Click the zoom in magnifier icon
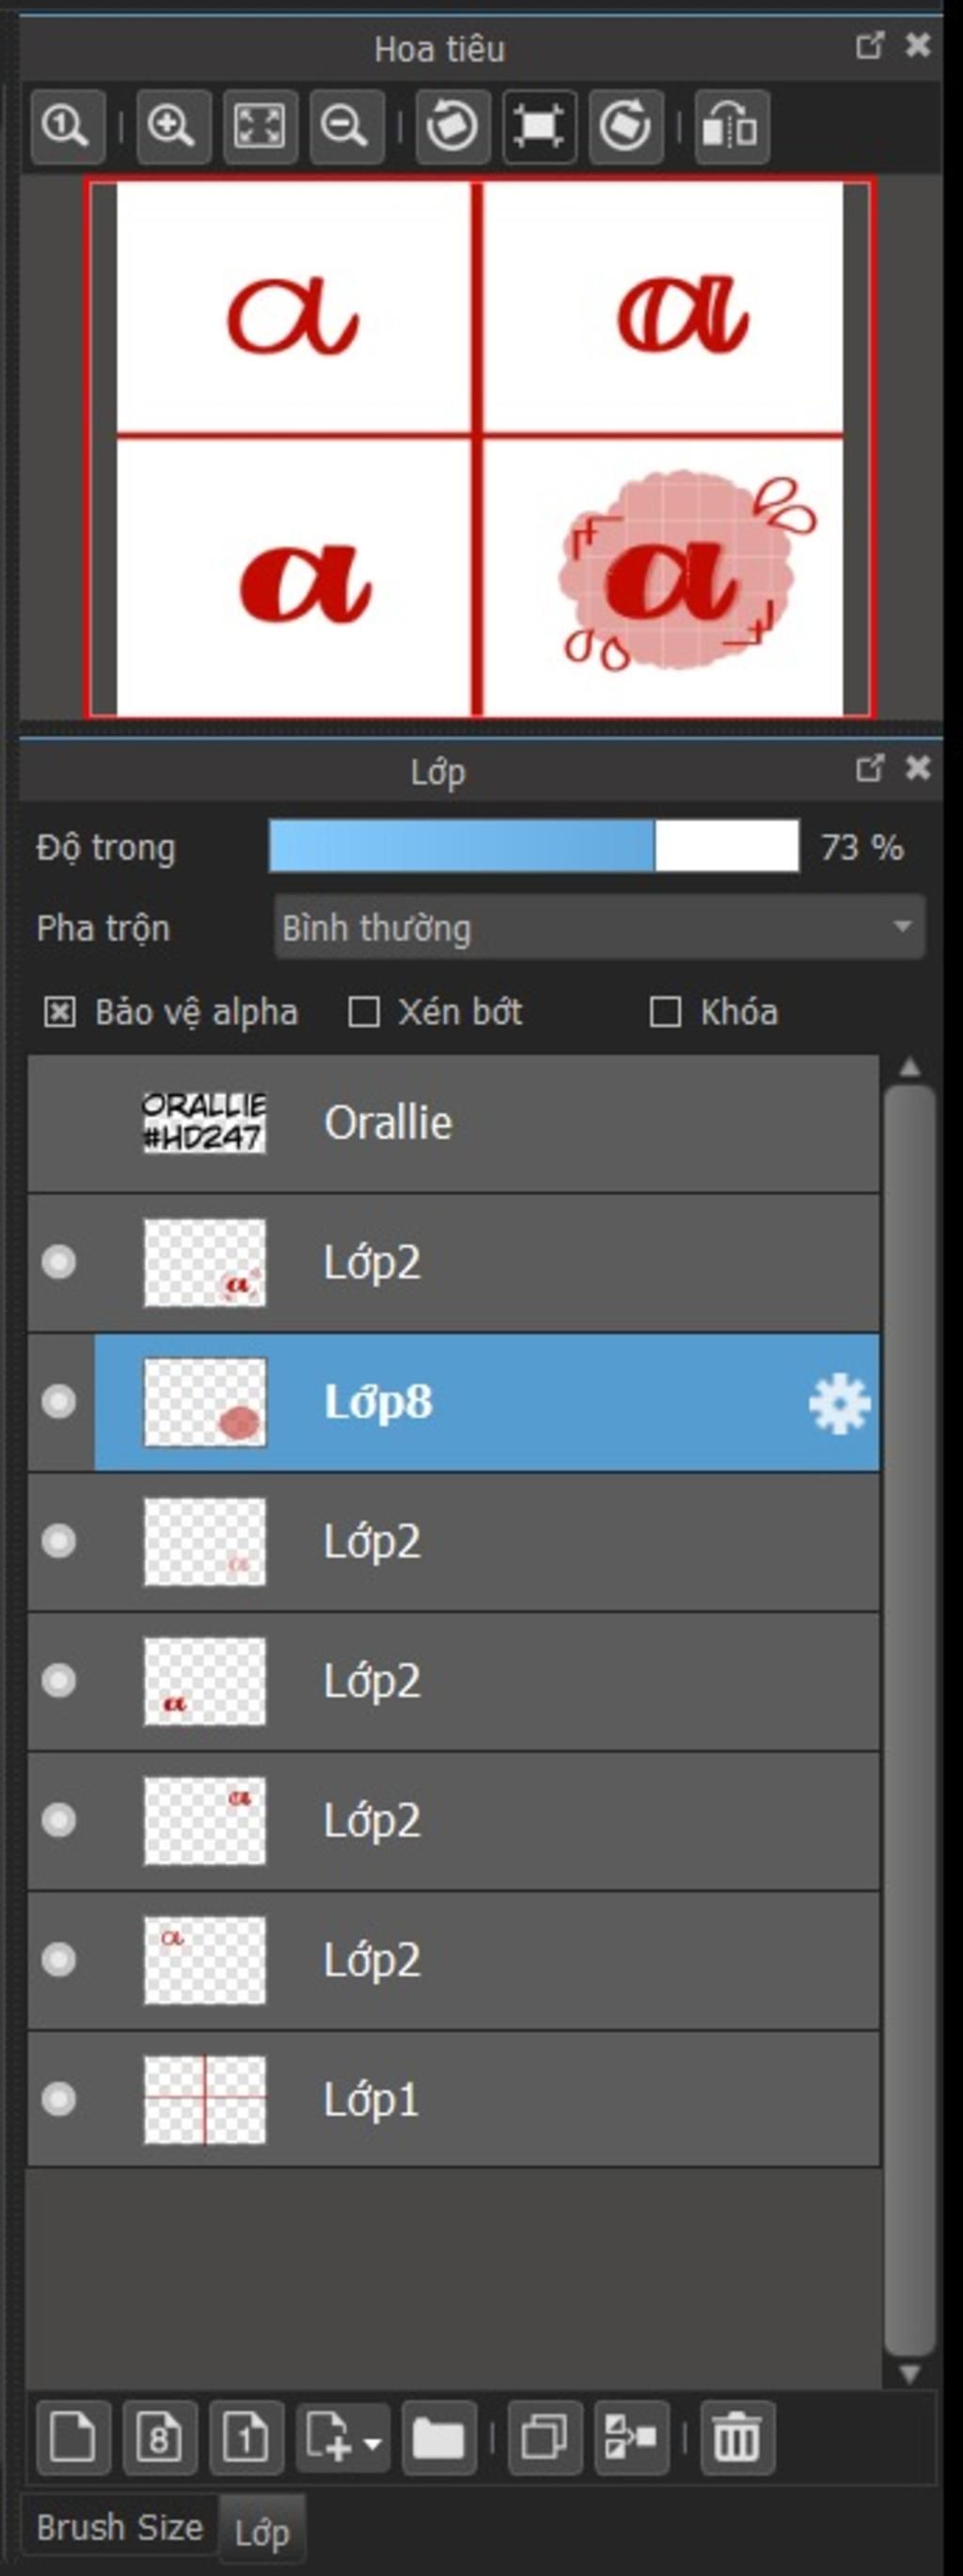This screenshot has height=2576, width=963. point(173,127)
